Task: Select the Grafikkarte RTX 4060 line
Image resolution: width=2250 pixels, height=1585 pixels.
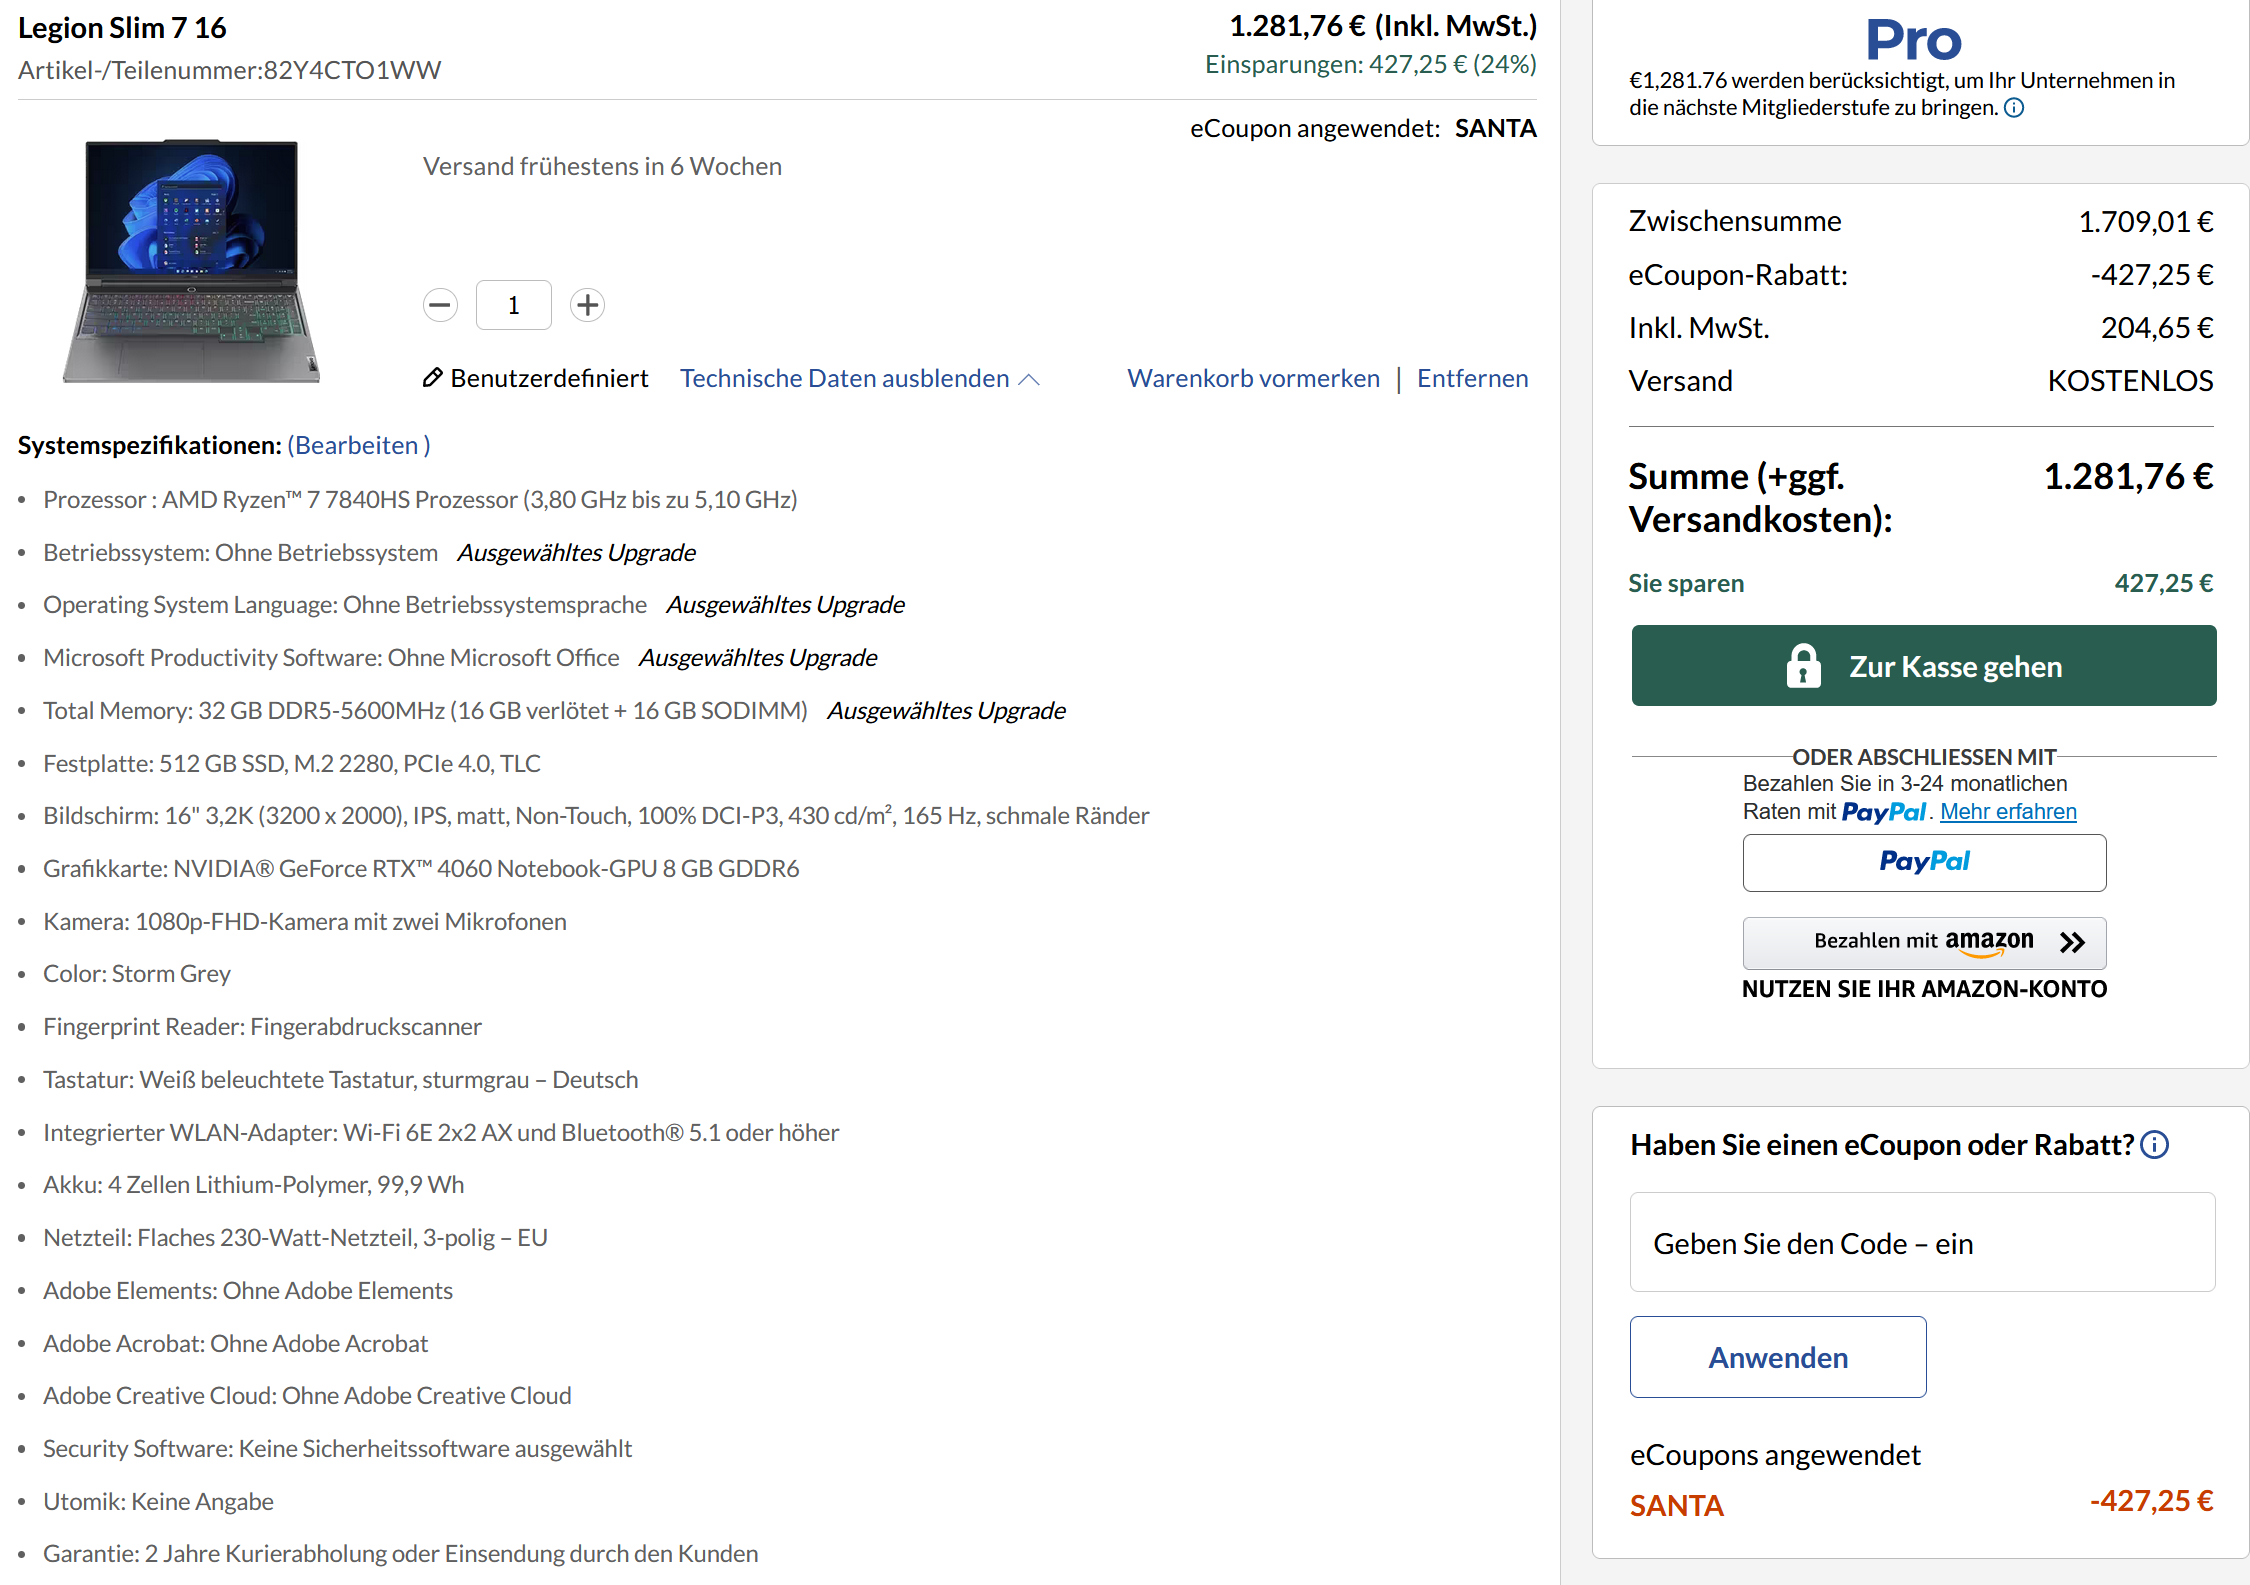Action: (x=421, y=868)
